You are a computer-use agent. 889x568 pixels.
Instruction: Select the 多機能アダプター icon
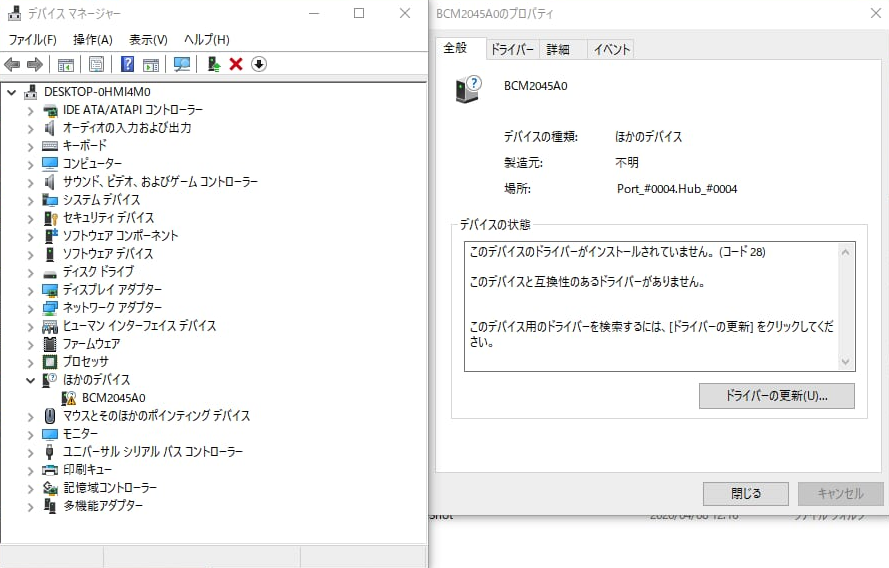pos(50,506)
